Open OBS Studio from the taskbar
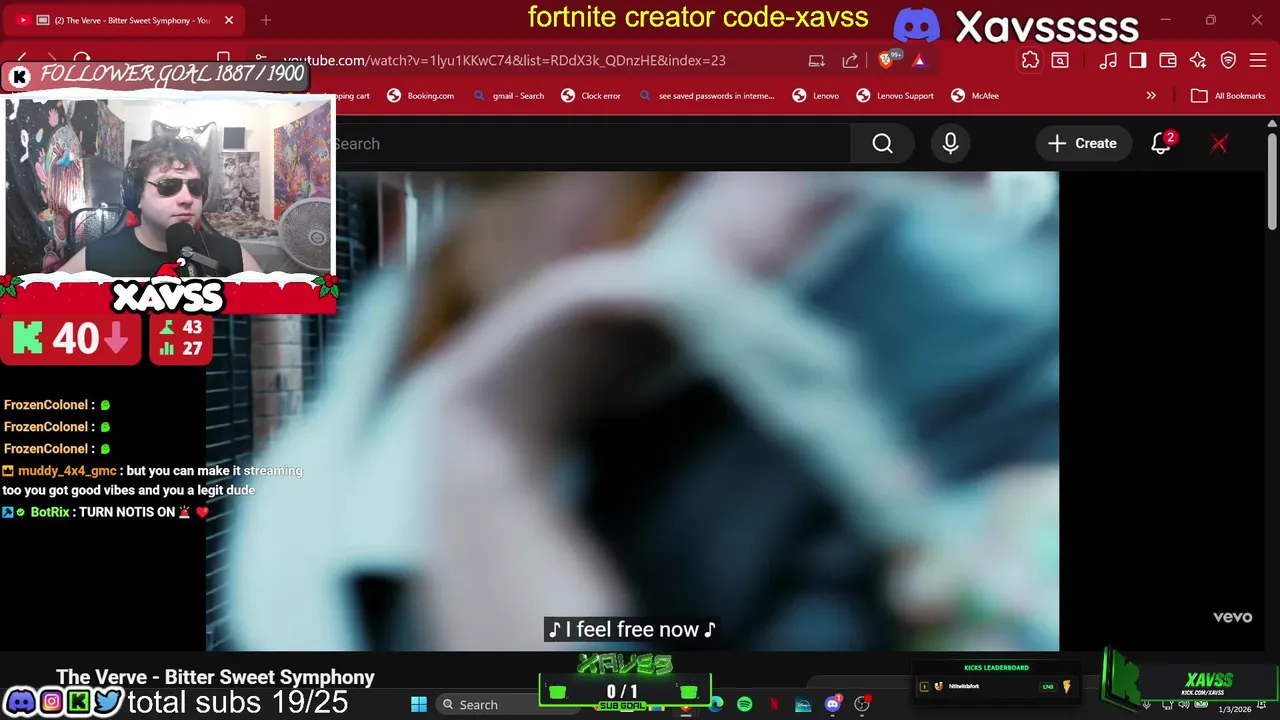Image resolution: width=1280 pixels, height=720 pixels. pos(862,704)
